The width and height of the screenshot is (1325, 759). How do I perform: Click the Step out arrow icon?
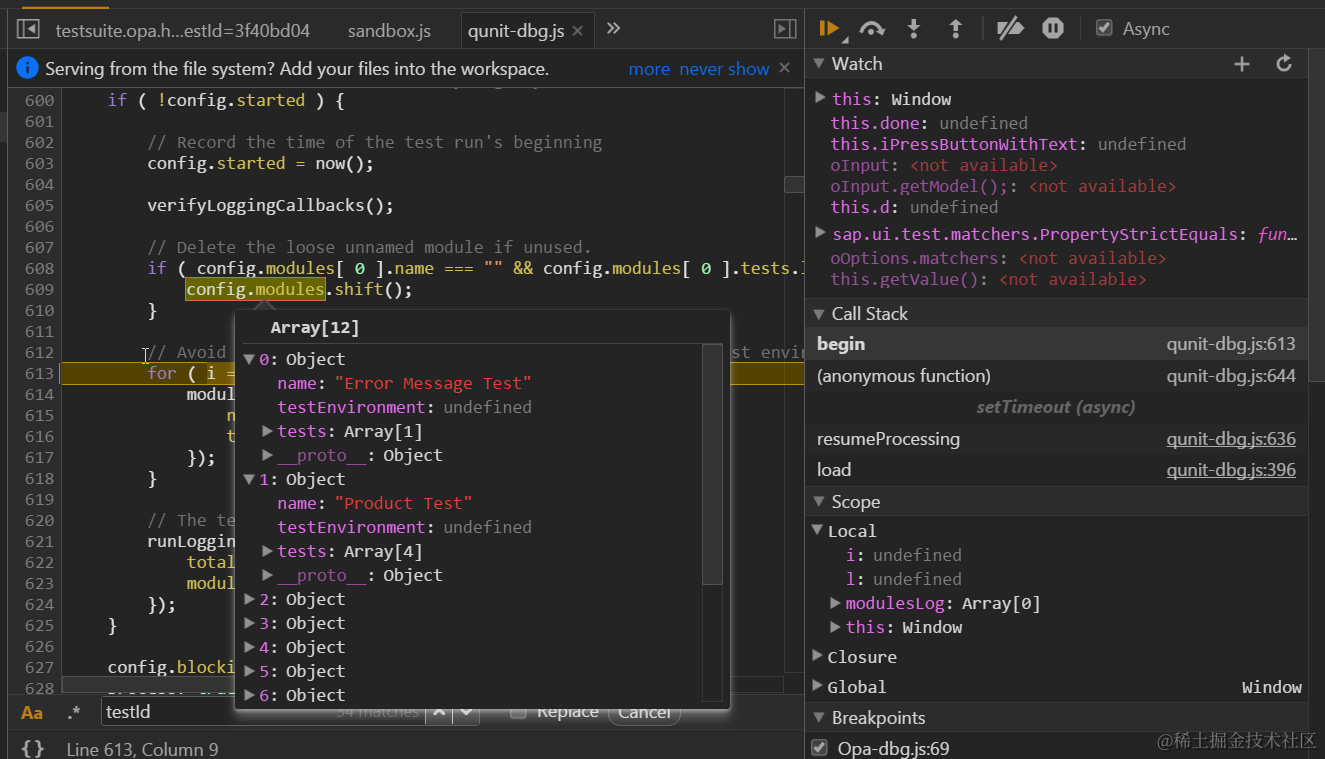pos(956,29)
